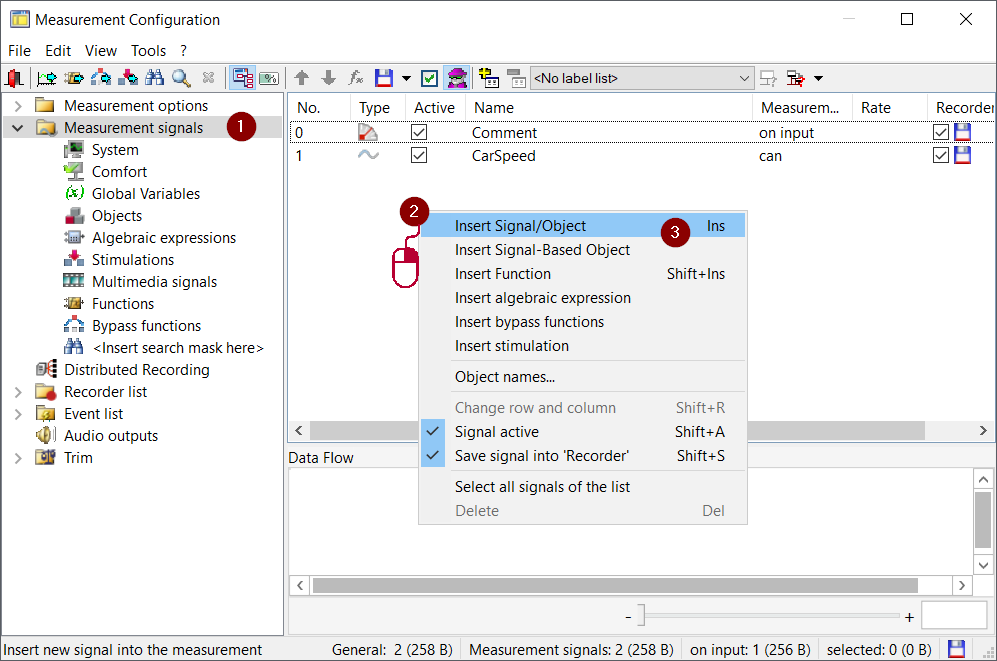Image resolution: width=997 pixels, height=661 pixels.
Task: Open the Tools menu
Action: tap(148, 50)
